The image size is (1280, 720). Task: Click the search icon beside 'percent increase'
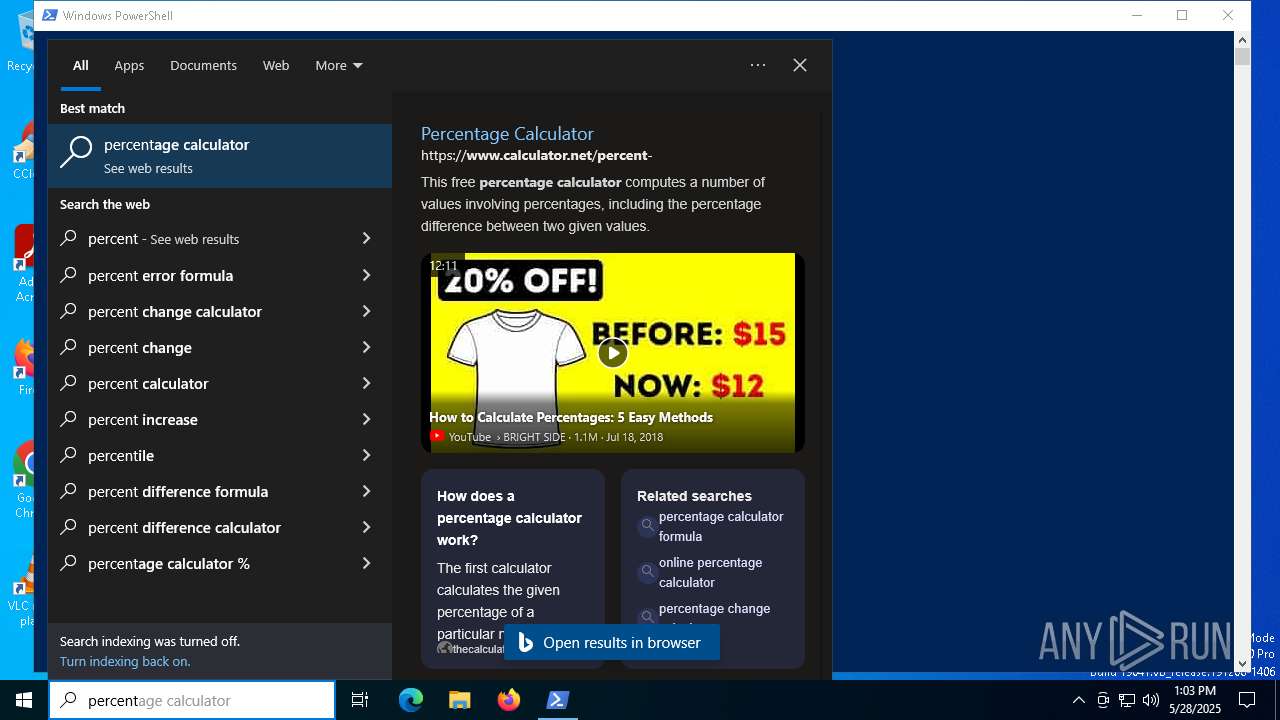69,419
